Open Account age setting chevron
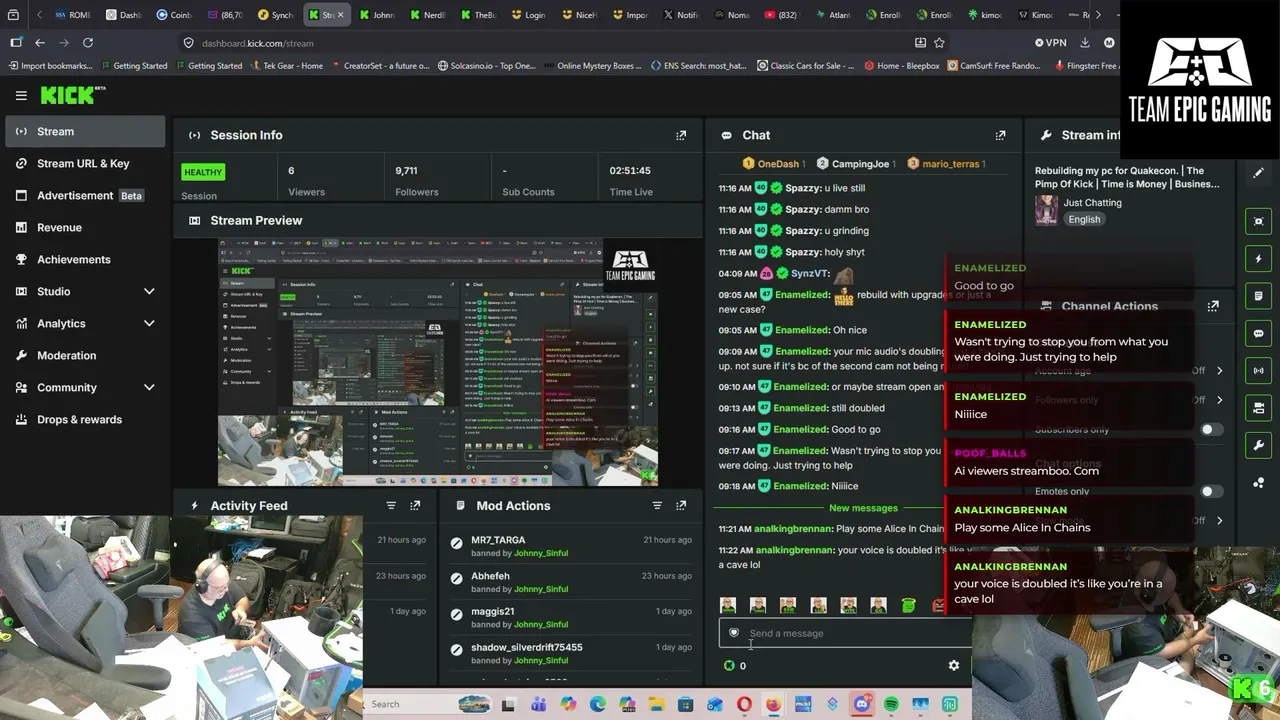This screenshot has width=1280, height=720. pos(1219,371)
